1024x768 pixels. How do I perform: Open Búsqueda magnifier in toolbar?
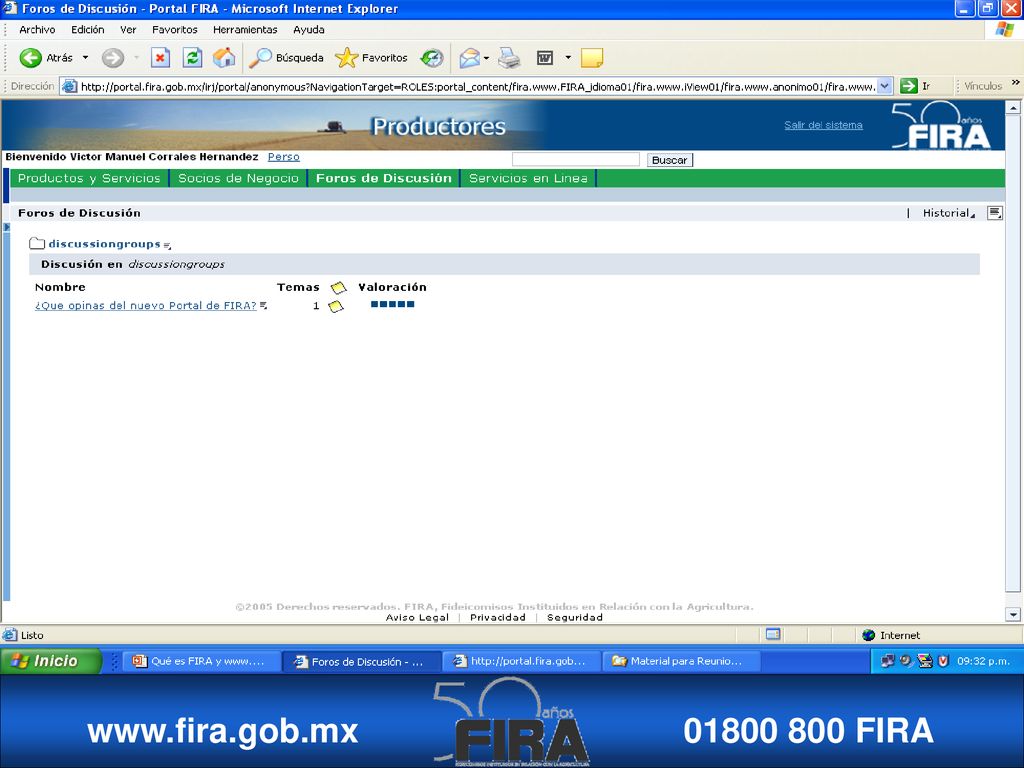[286, 58]
